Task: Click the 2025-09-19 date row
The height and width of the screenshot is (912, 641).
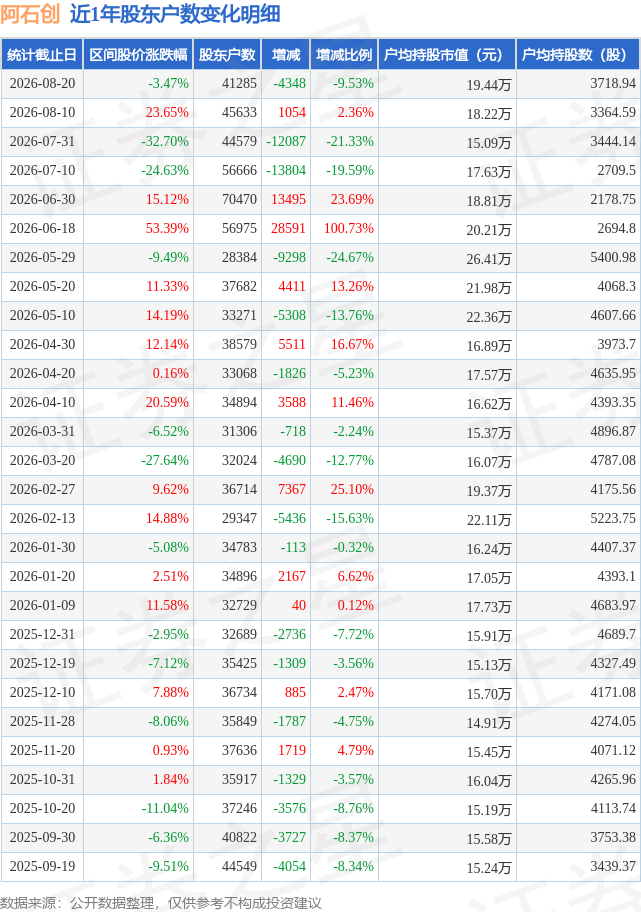Action: click(320, 867)
